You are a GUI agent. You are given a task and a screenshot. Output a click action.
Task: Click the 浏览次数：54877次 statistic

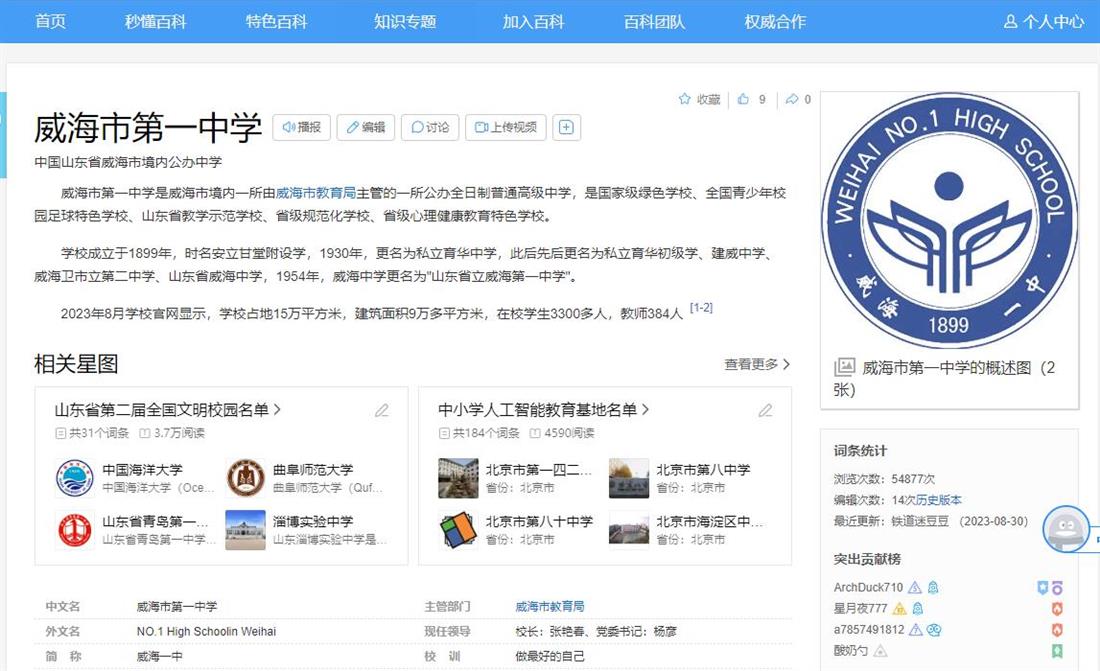pyautogui.click(x=884, y=479)
